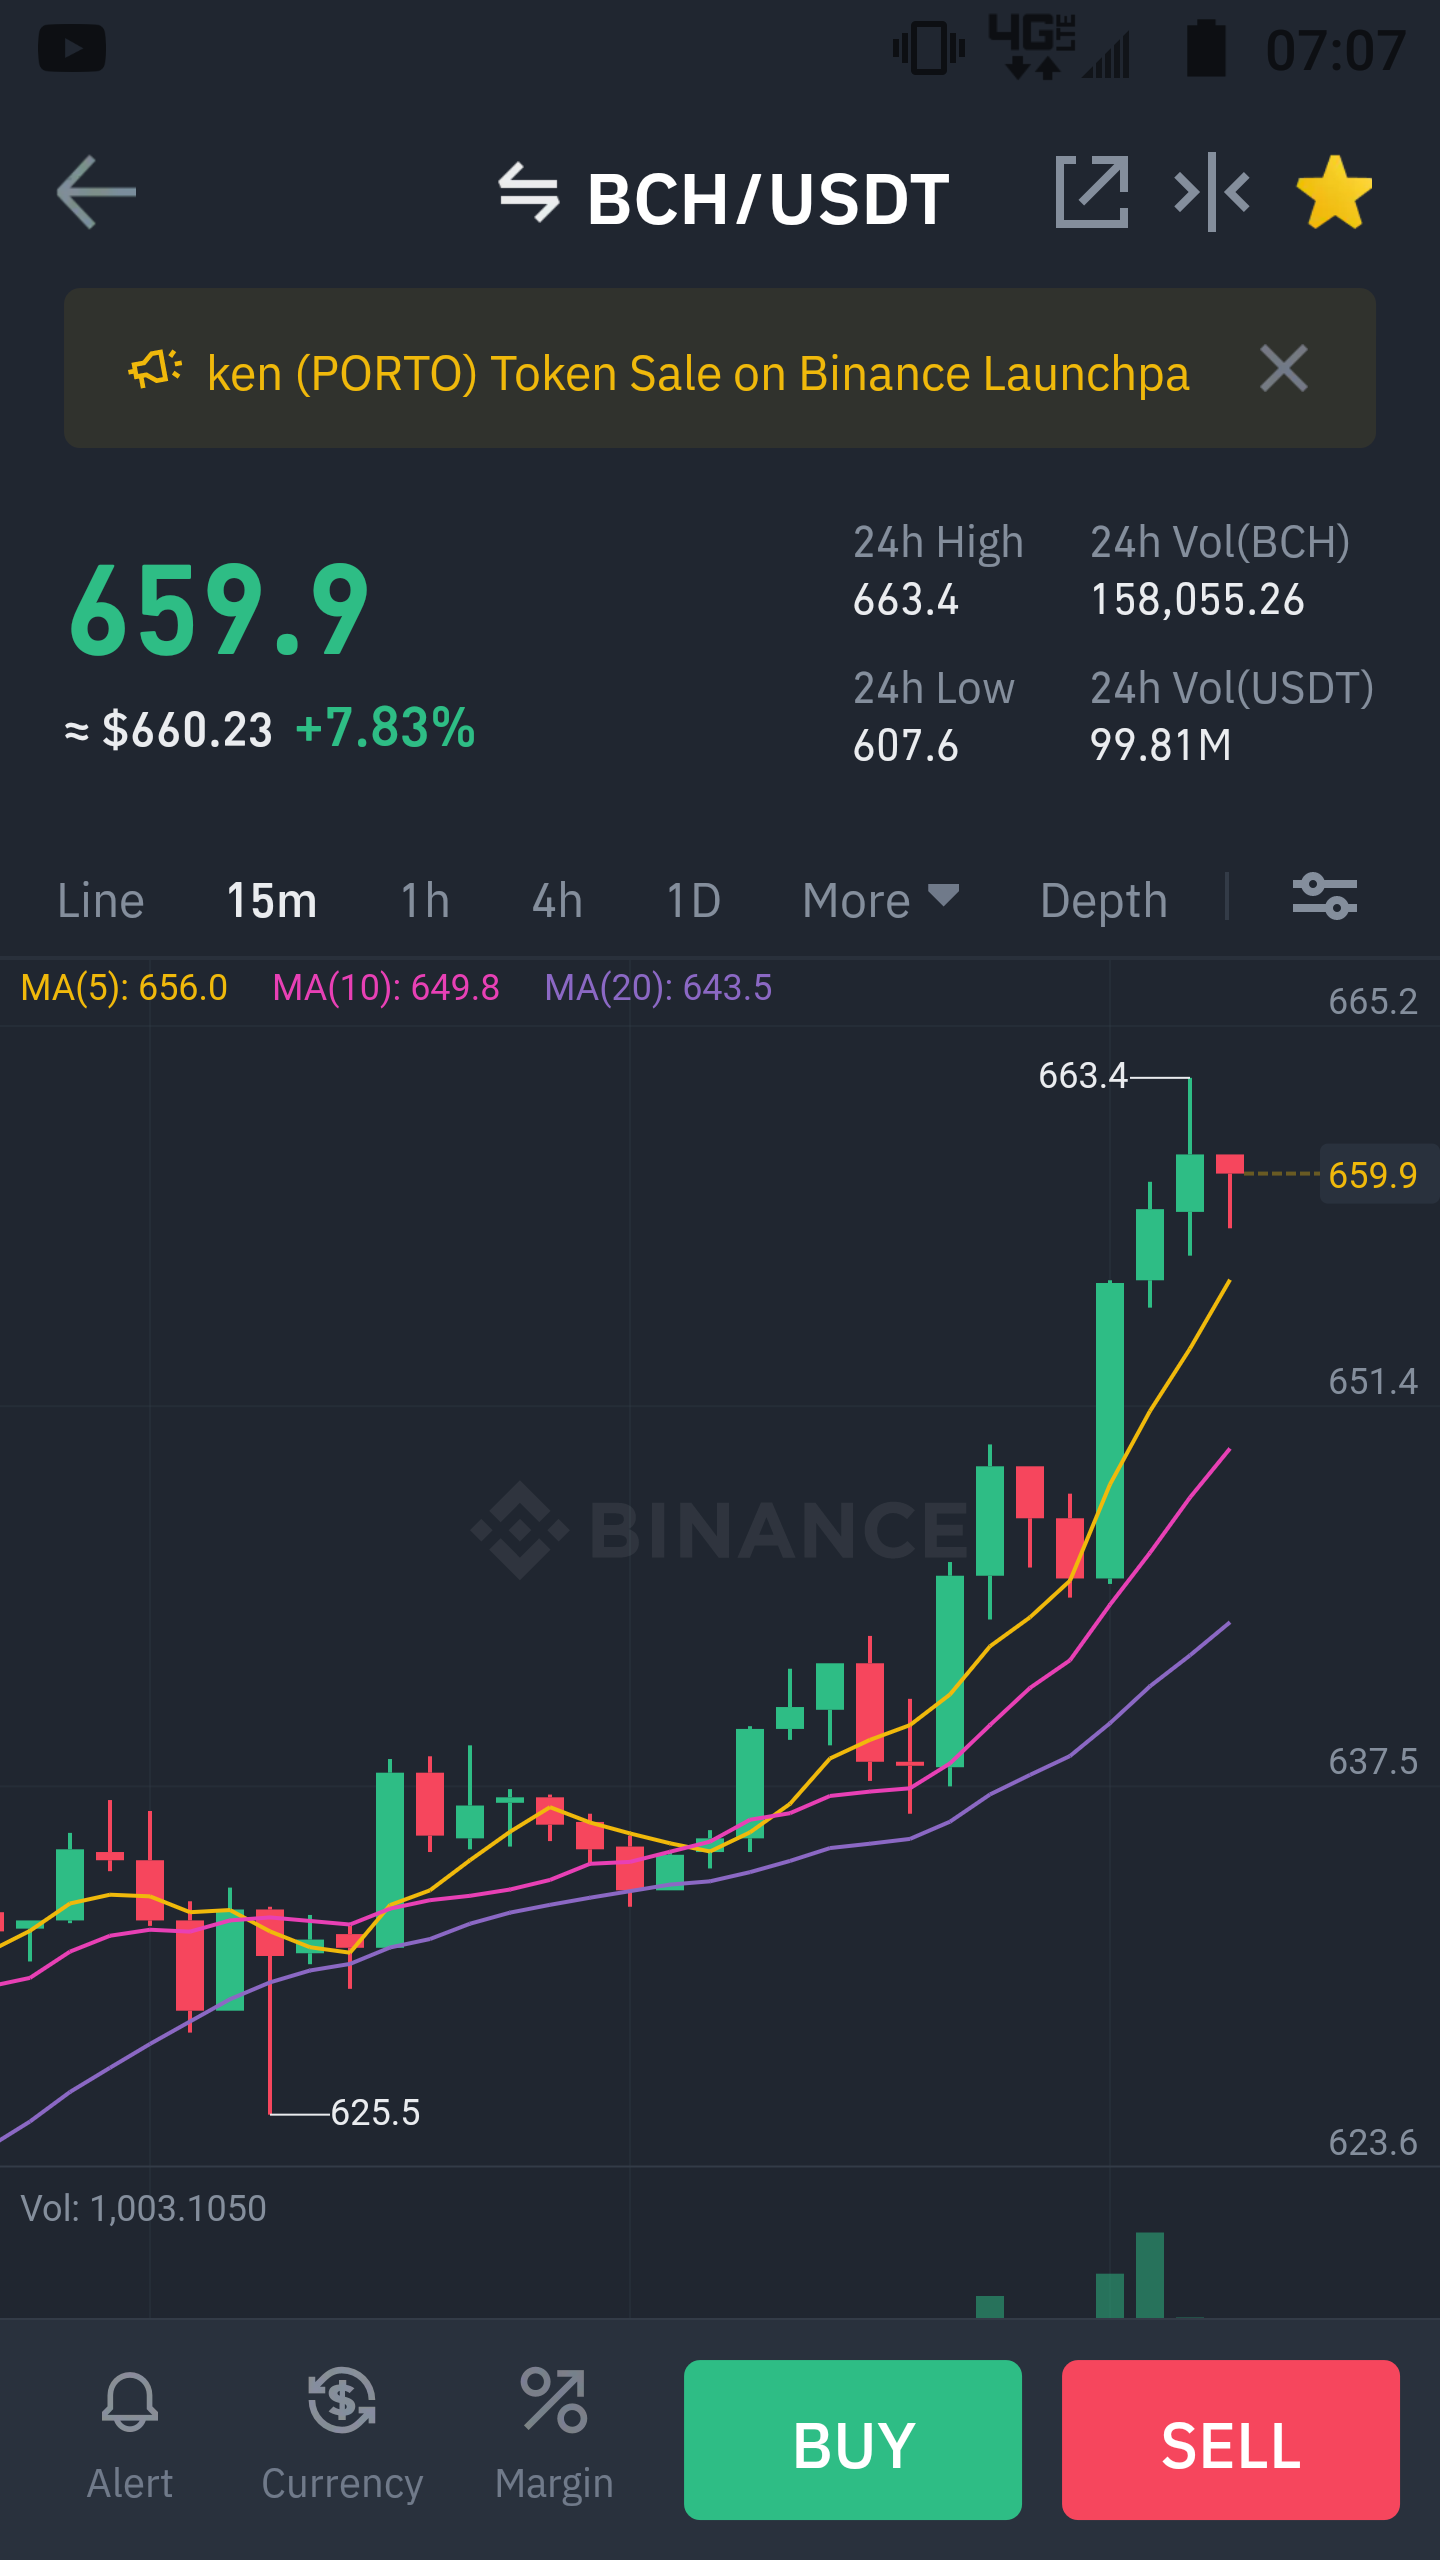The image size is (1440, 2560).
Task: Select the 4h interval tab
Action: [x=557, y=900]
